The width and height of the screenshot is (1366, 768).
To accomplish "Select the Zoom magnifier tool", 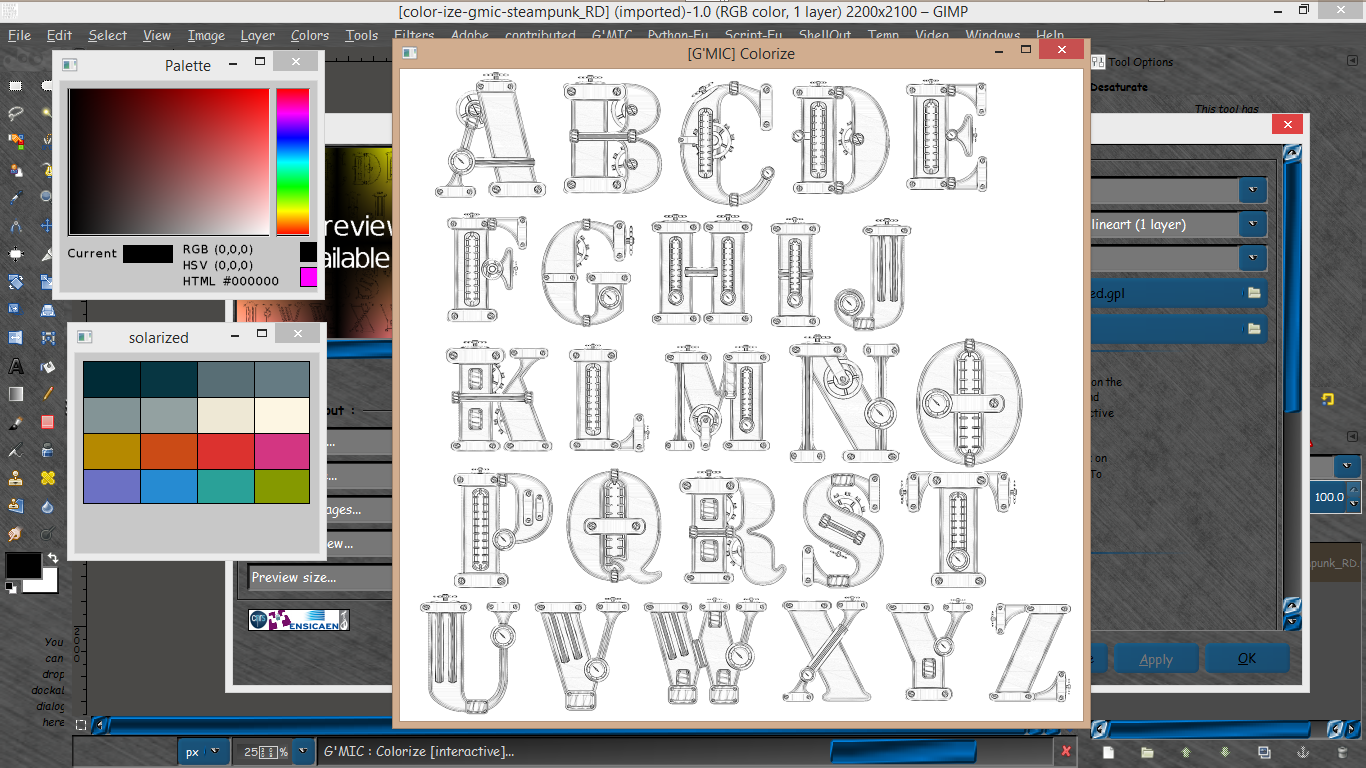I will (x=47, y=197).
